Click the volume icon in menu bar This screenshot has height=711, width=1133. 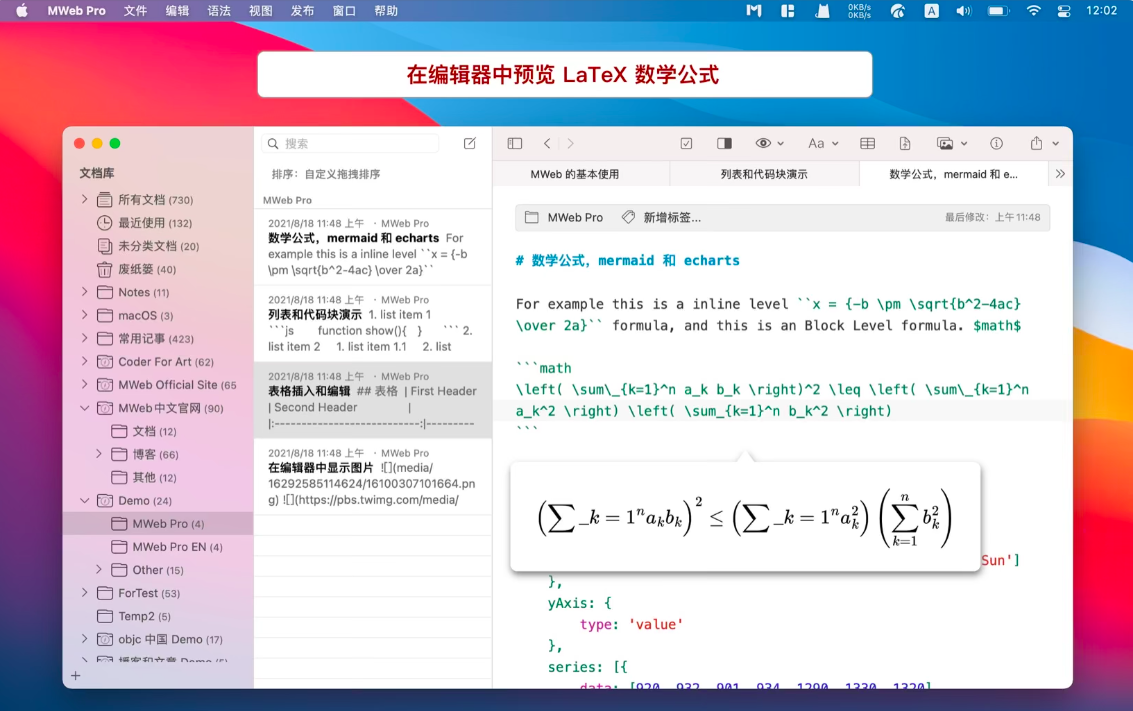point(964,11)
